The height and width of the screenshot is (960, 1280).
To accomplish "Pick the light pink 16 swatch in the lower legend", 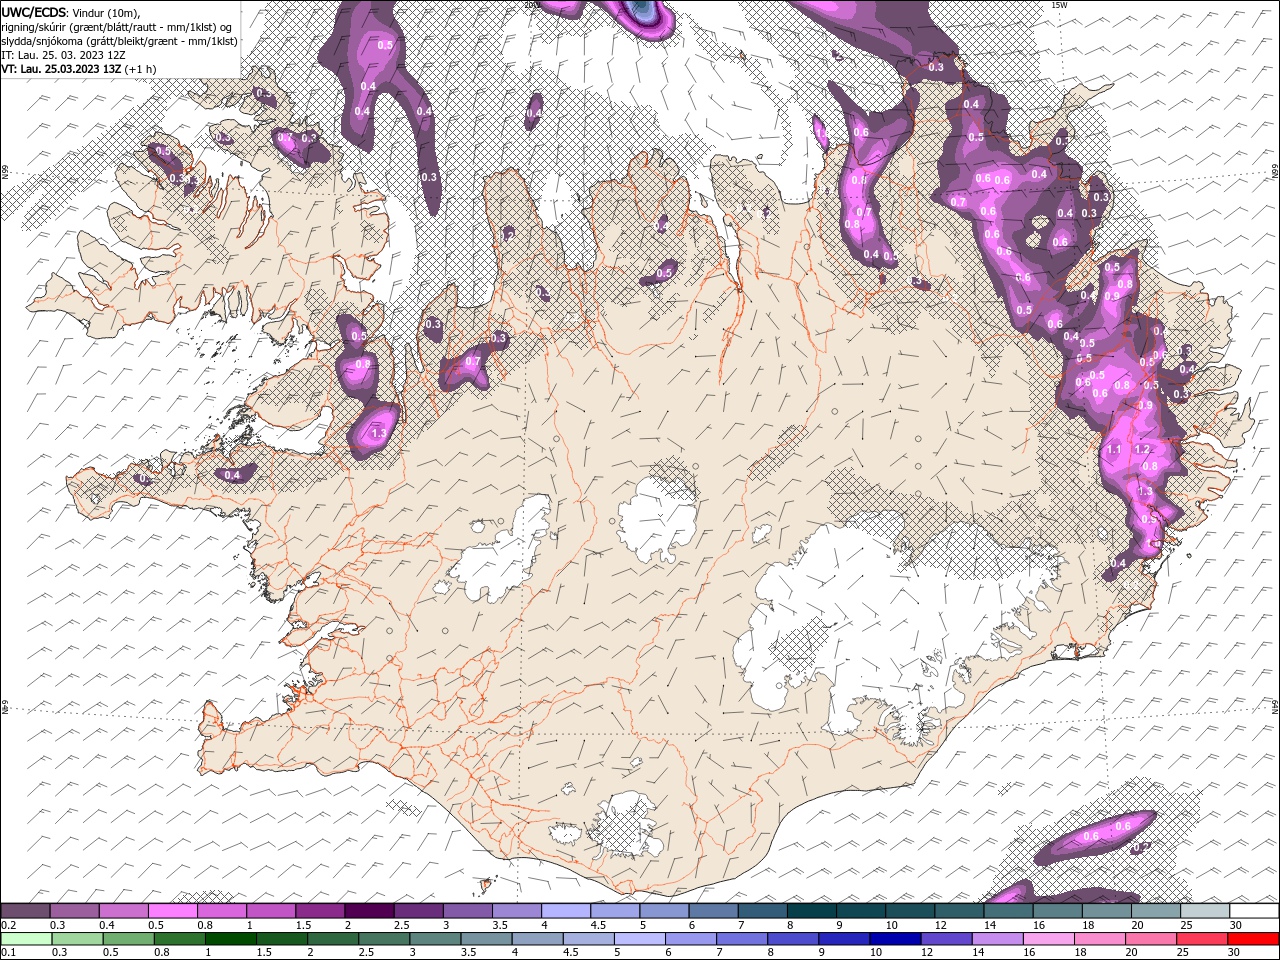I will 1047,939.
